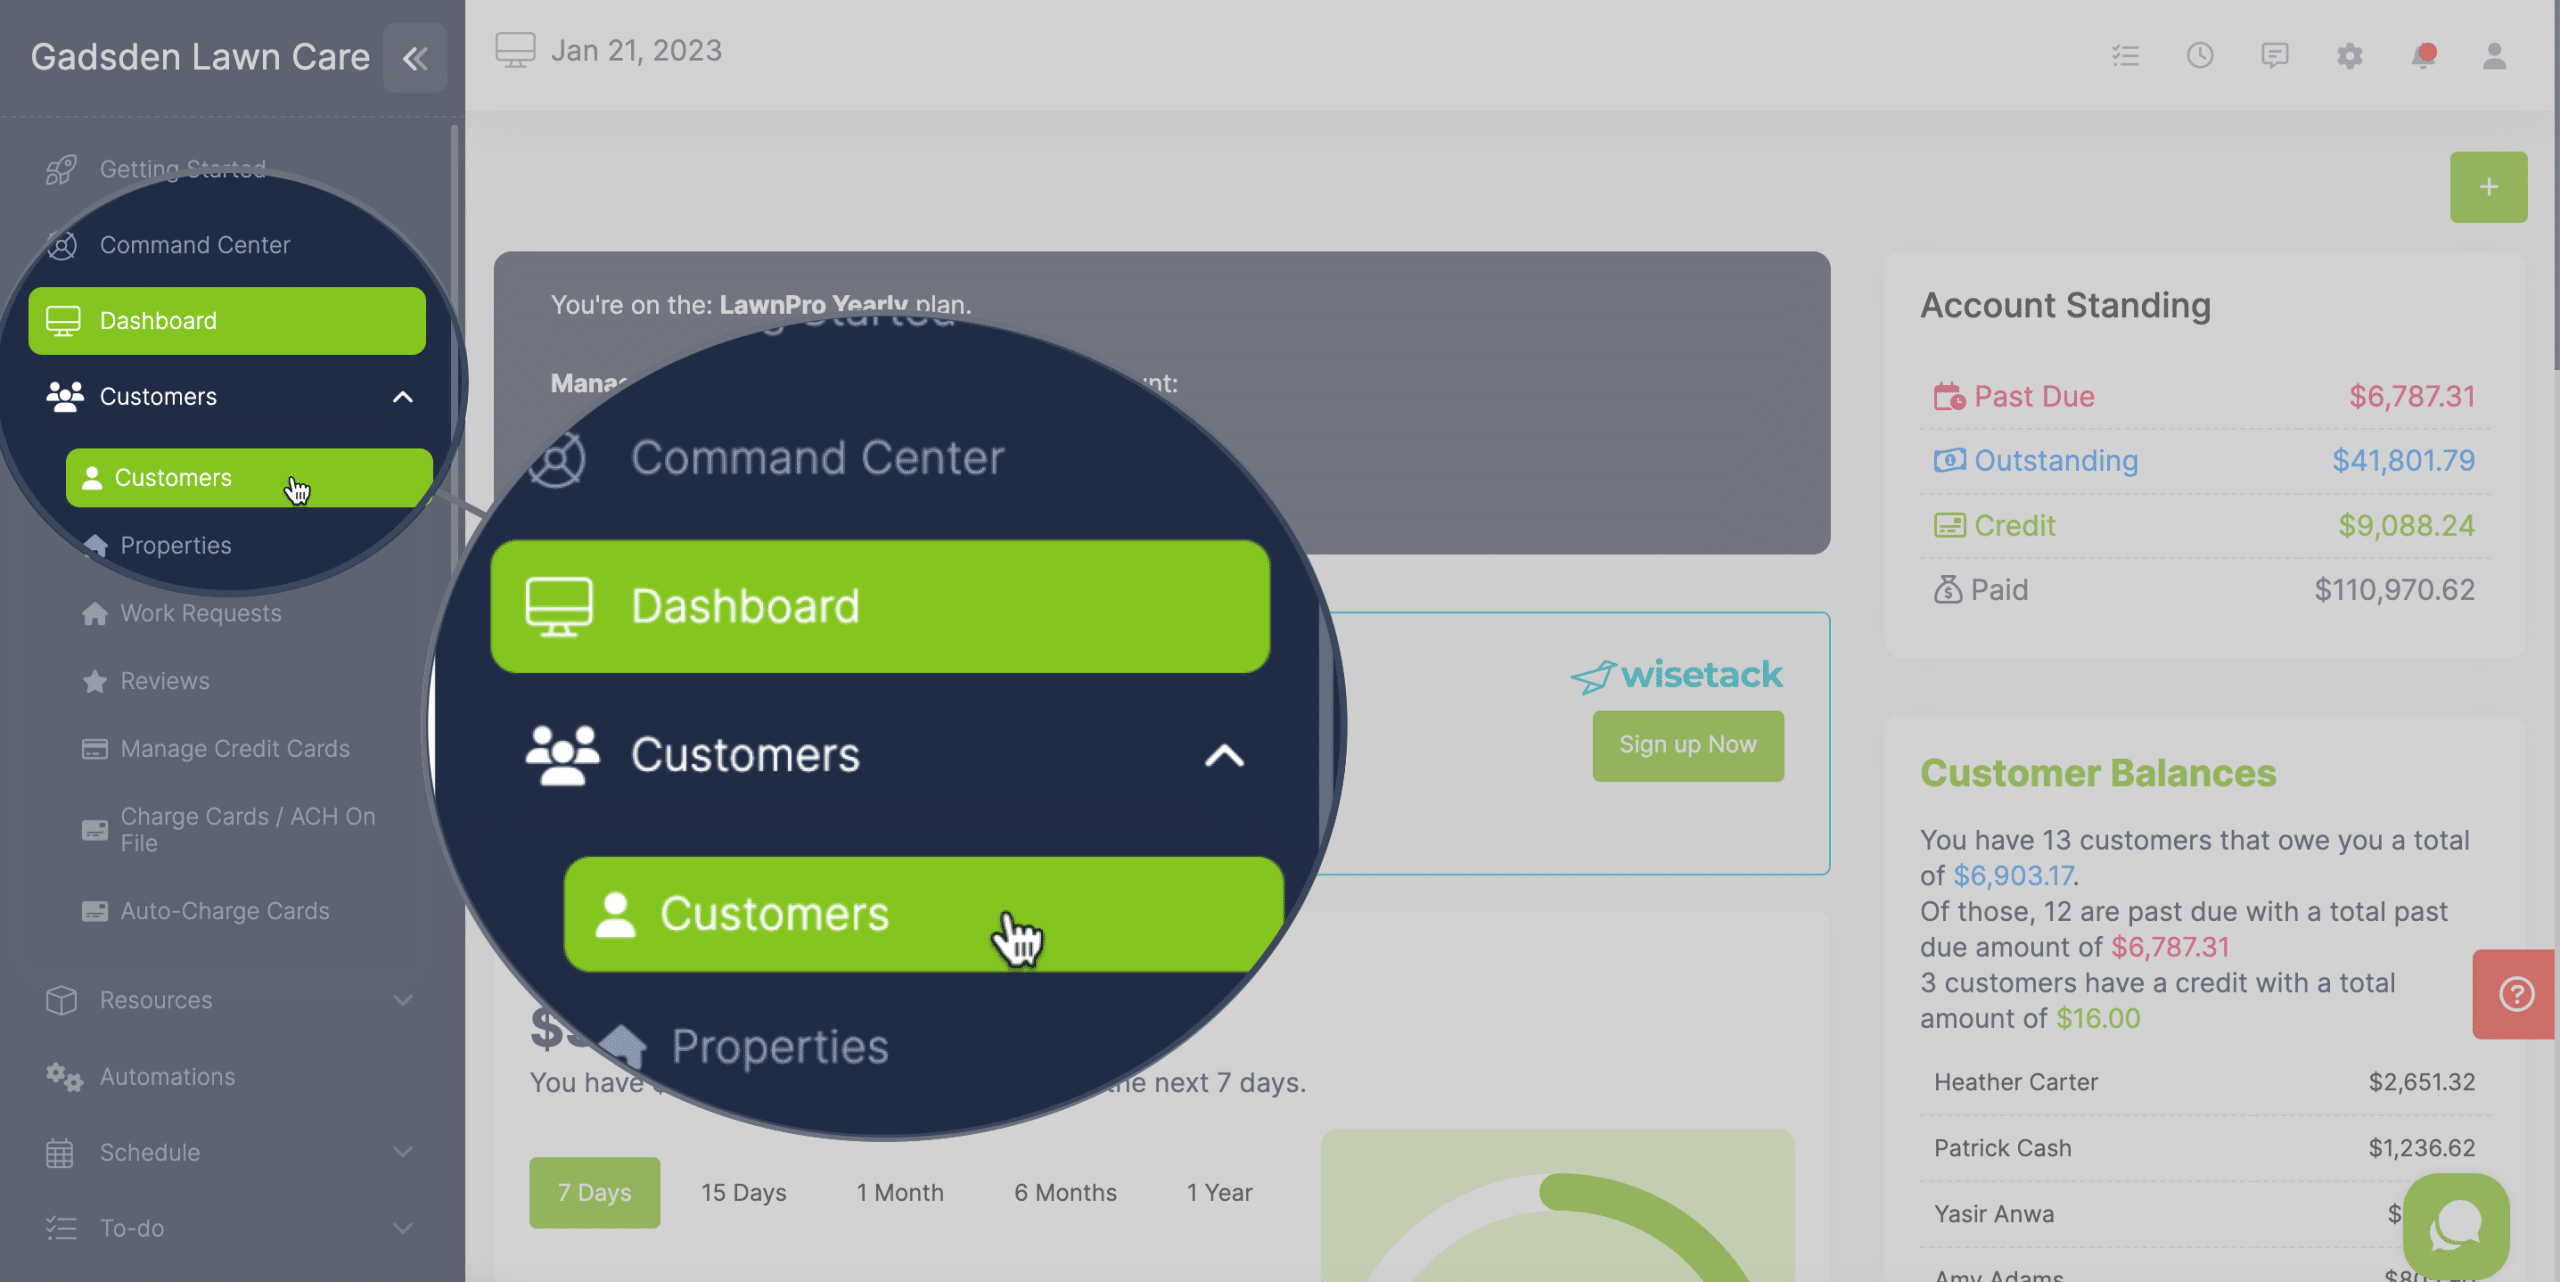The width and height of the screenshot is (2560, 1282).
Task: Expand the Resources menu chevron
Action: [403, 1000]
